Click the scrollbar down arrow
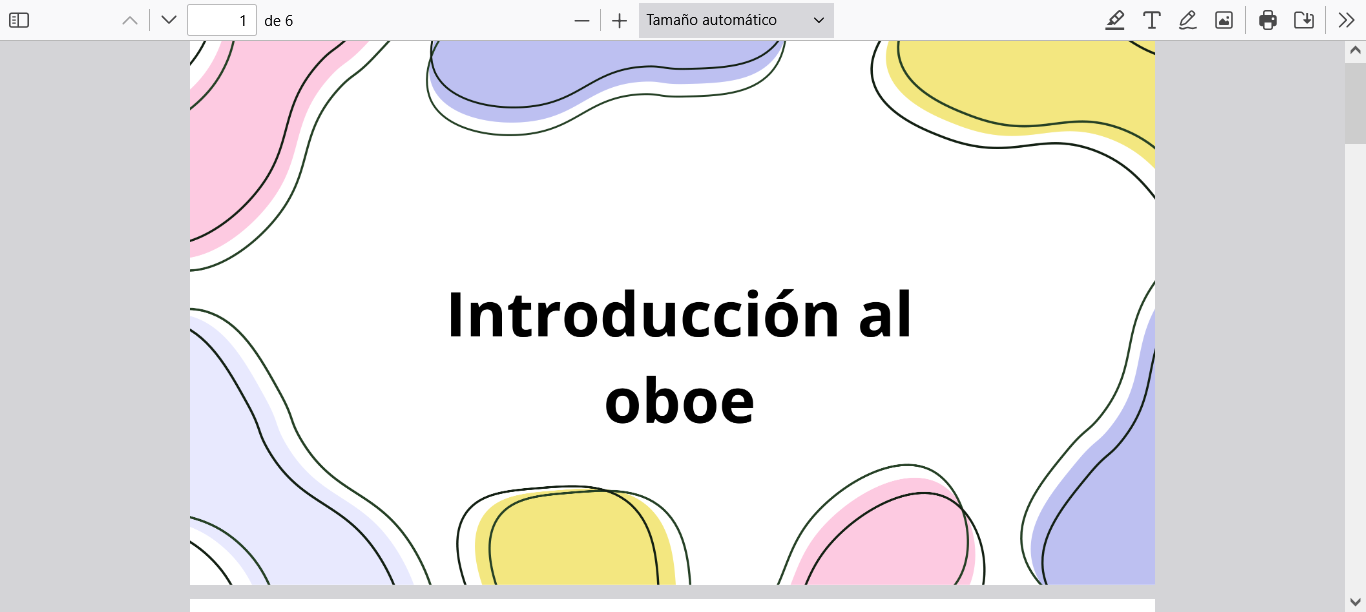Image resolution: width=1366 pixels, height=612 pixels. (1355, 602)
